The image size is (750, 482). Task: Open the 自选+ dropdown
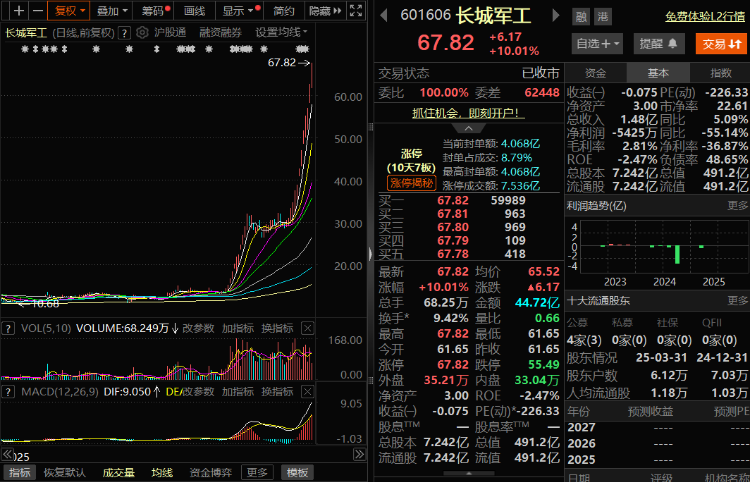coord(597,44)
